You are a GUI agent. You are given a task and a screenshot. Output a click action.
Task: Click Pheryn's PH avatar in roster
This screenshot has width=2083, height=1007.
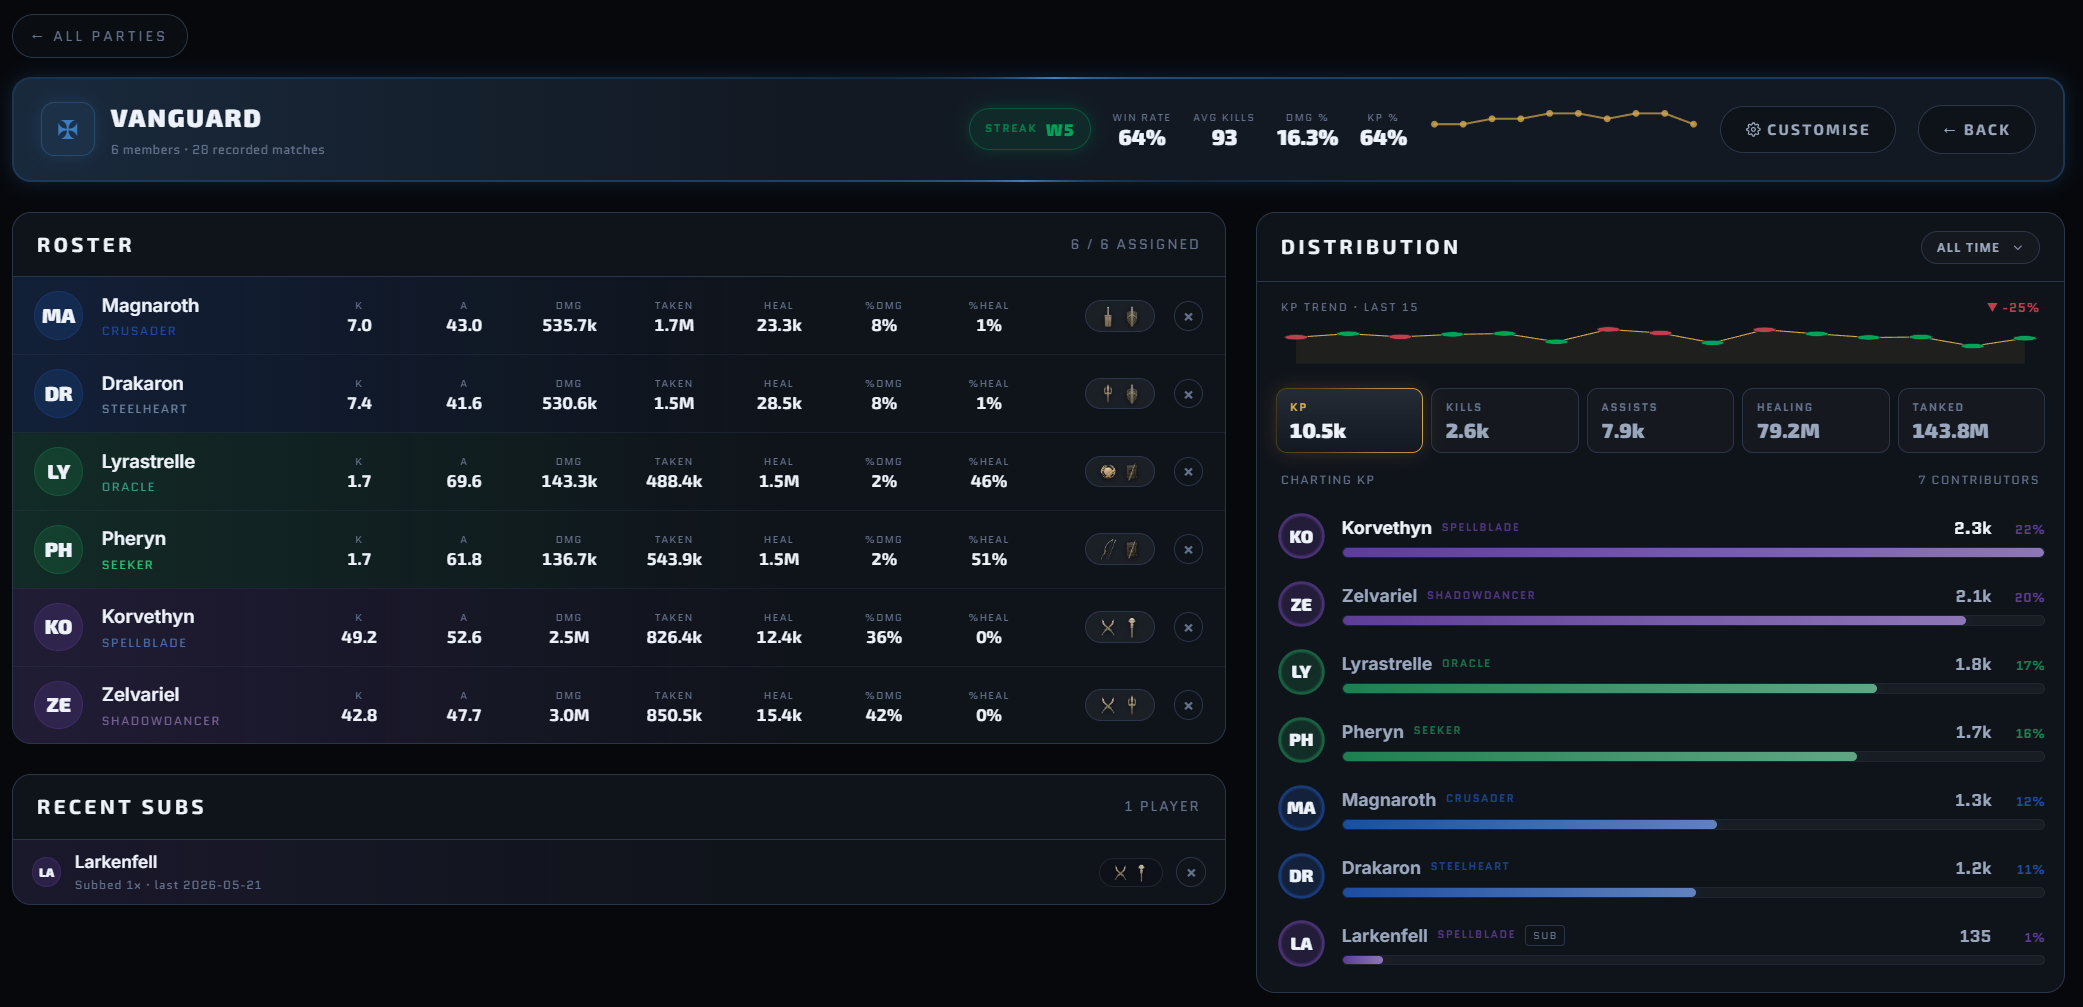(58, 550)
